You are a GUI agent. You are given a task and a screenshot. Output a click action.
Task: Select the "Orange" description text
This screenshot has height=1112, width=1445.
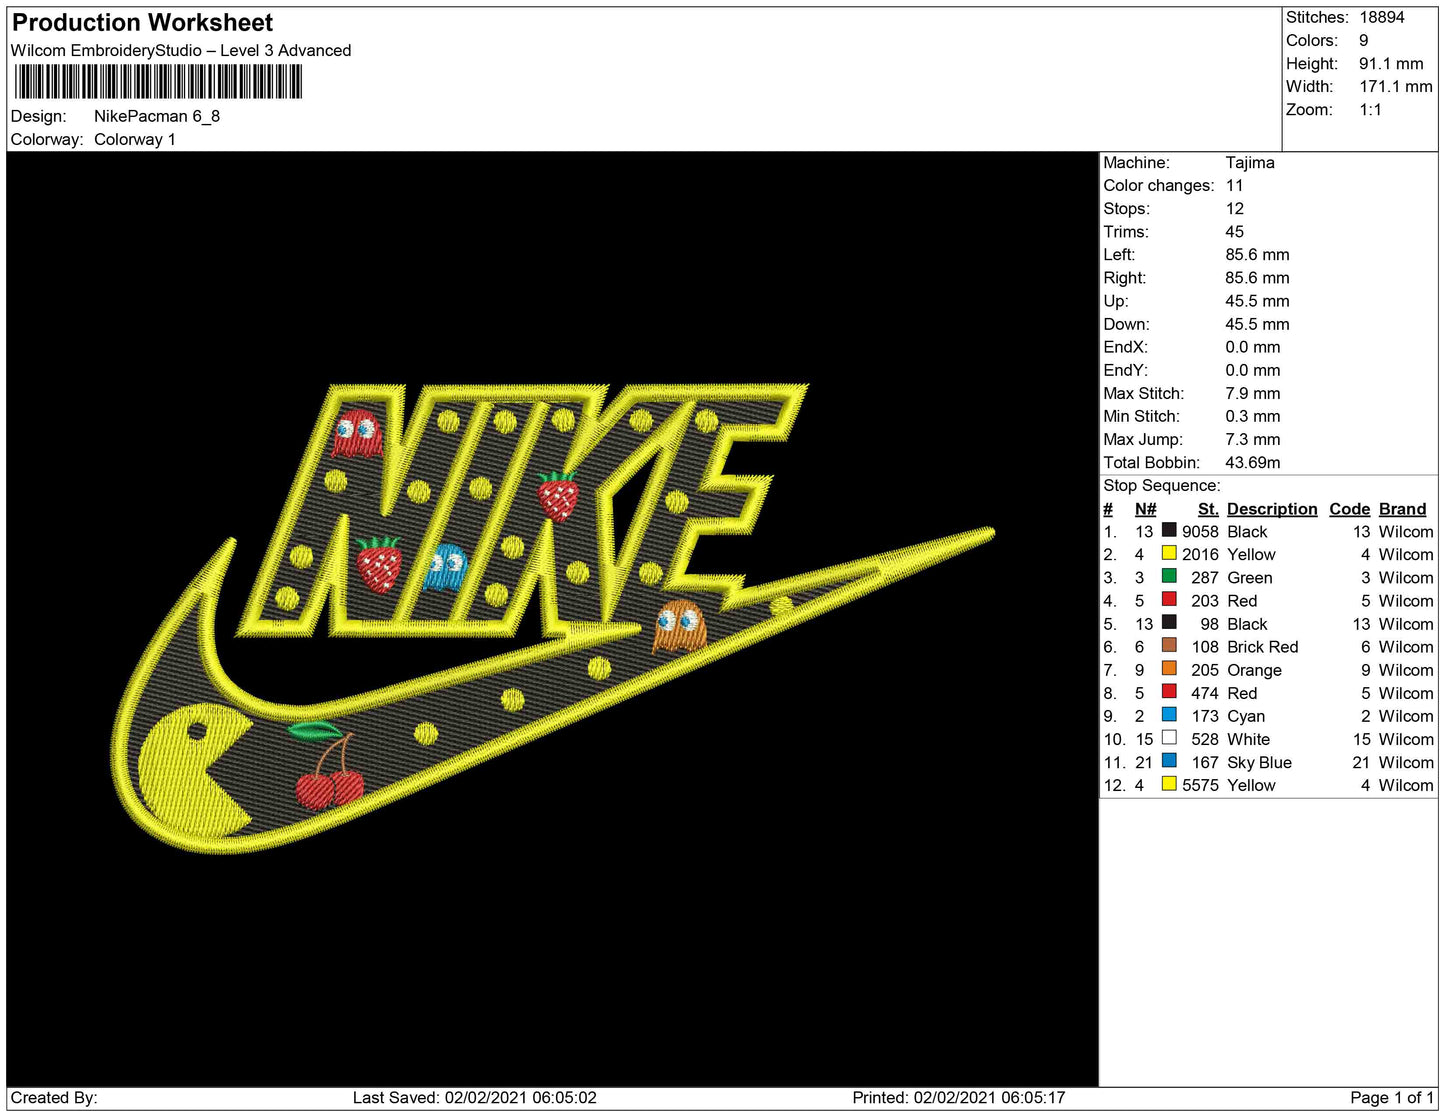point(1255,670)
